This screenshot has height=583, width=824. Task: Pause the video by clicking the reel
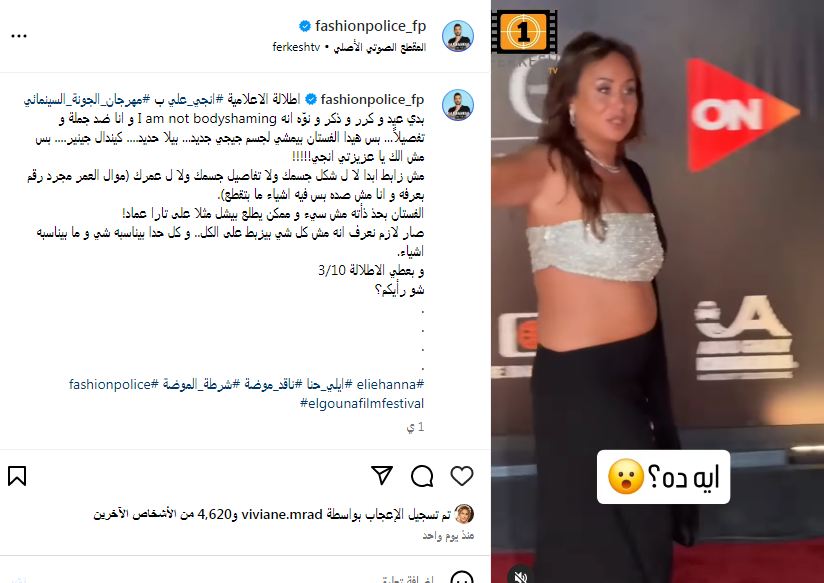click(x=657, y=291)
